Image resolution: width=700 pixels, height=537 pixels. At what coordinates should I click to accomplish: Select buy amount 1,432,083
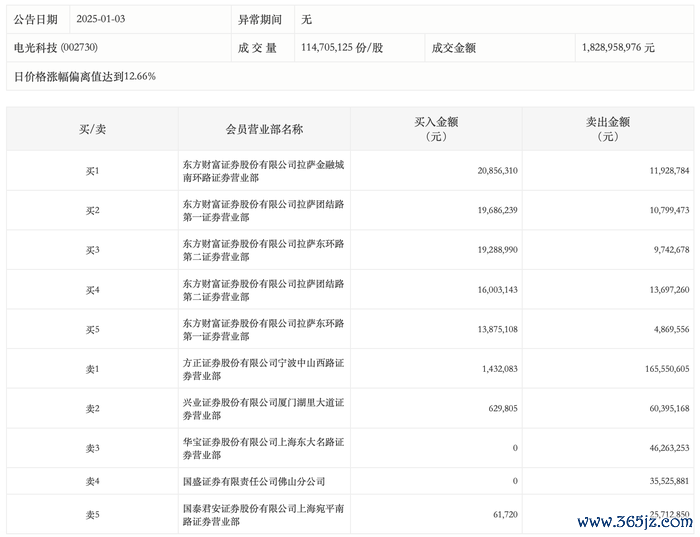point(500,369)
